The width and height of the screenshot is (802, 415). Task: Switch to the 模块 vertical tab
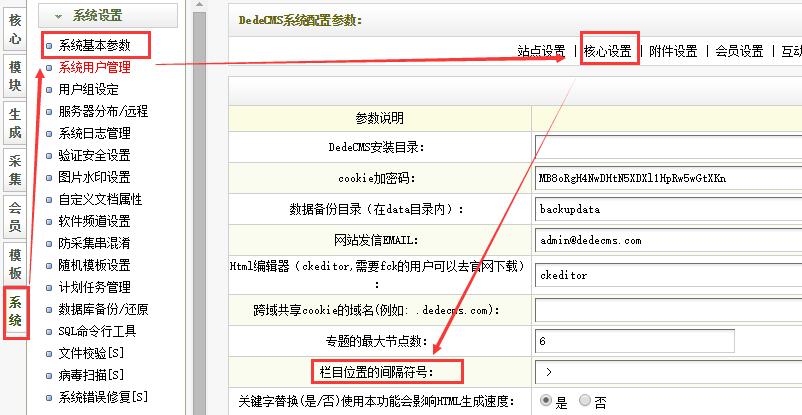(15, 76)
